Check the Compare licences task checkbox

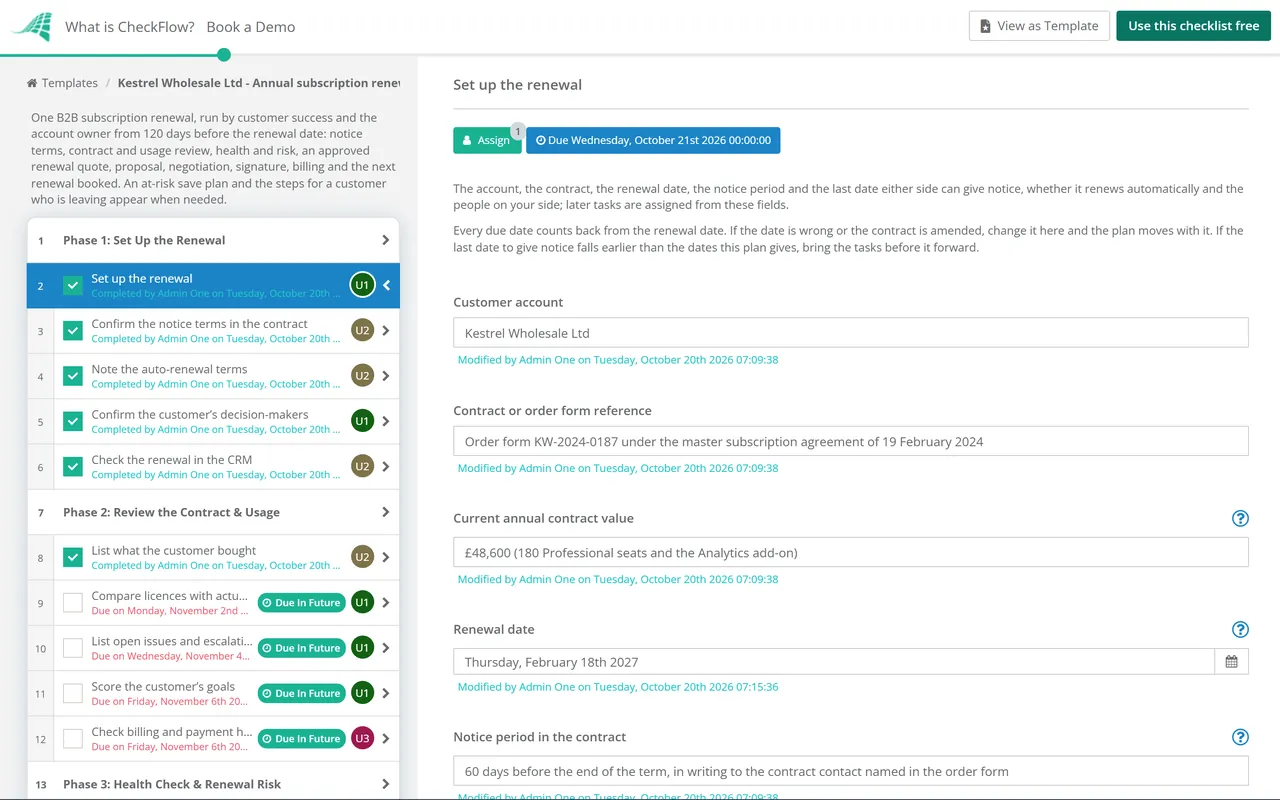(73, 603)
